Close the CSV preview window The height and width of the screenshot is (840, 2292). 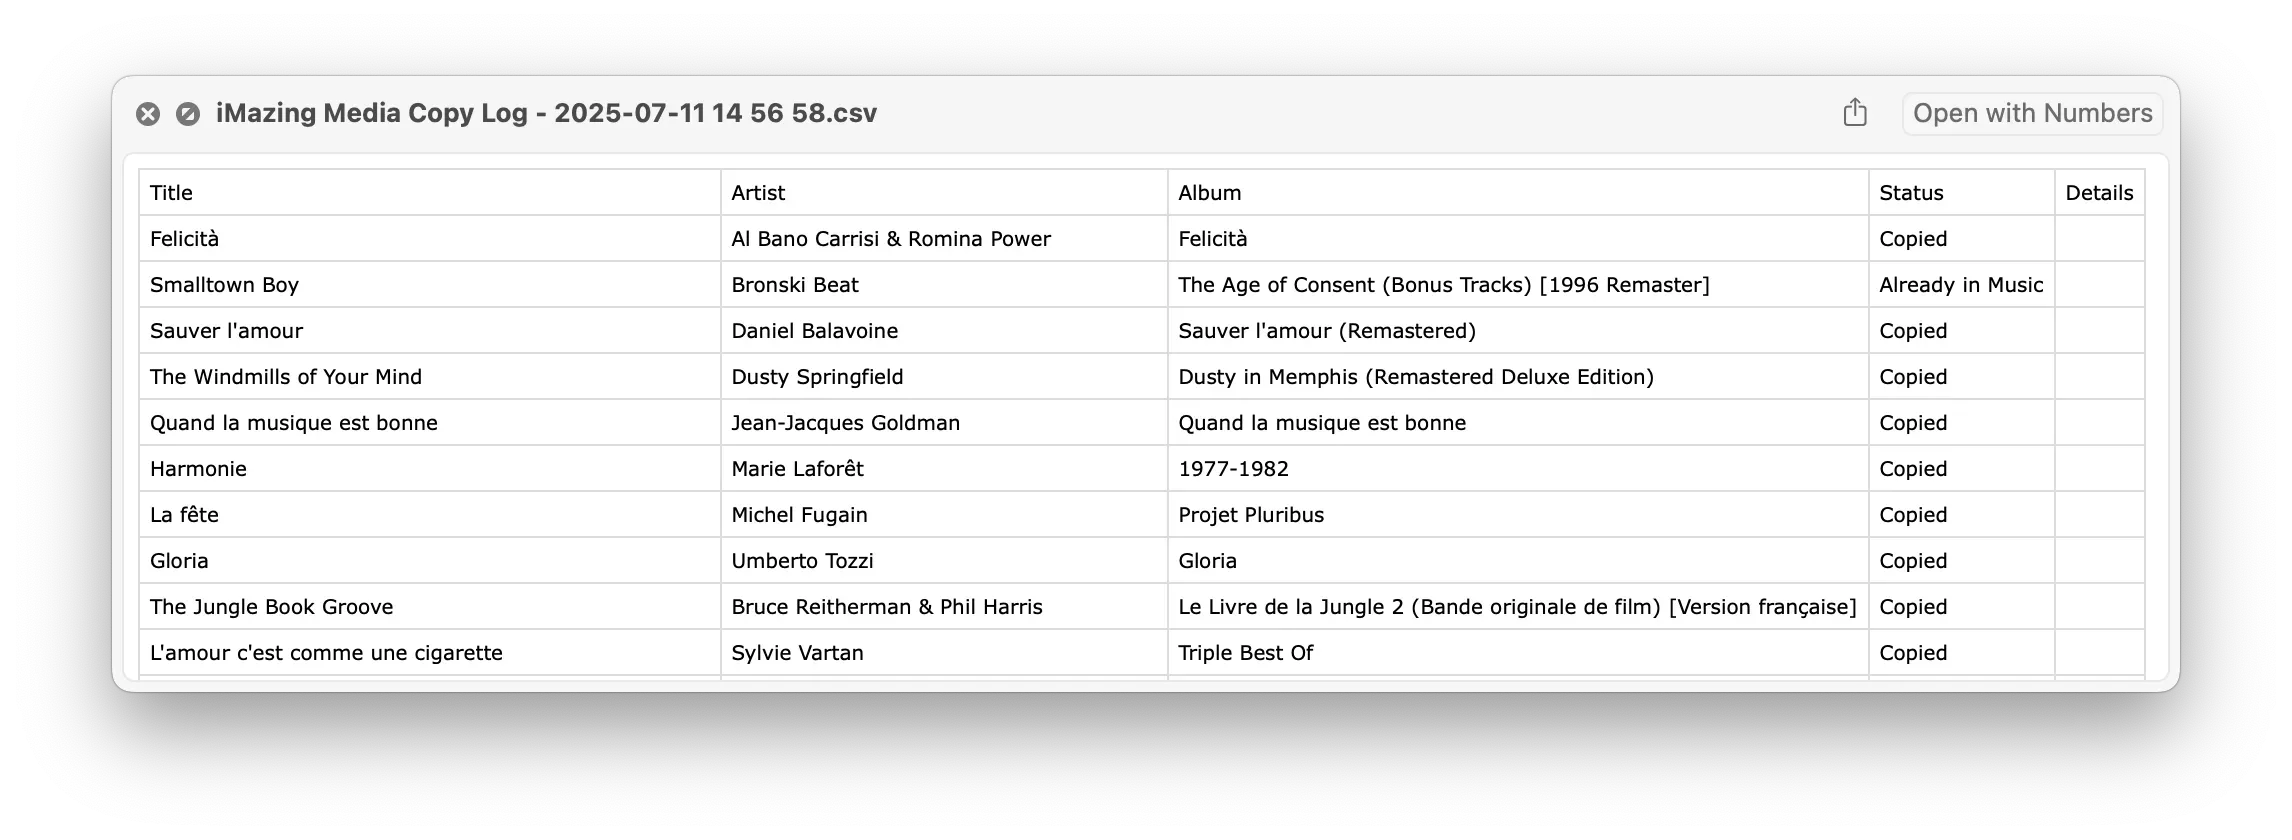tap(149, 113)
